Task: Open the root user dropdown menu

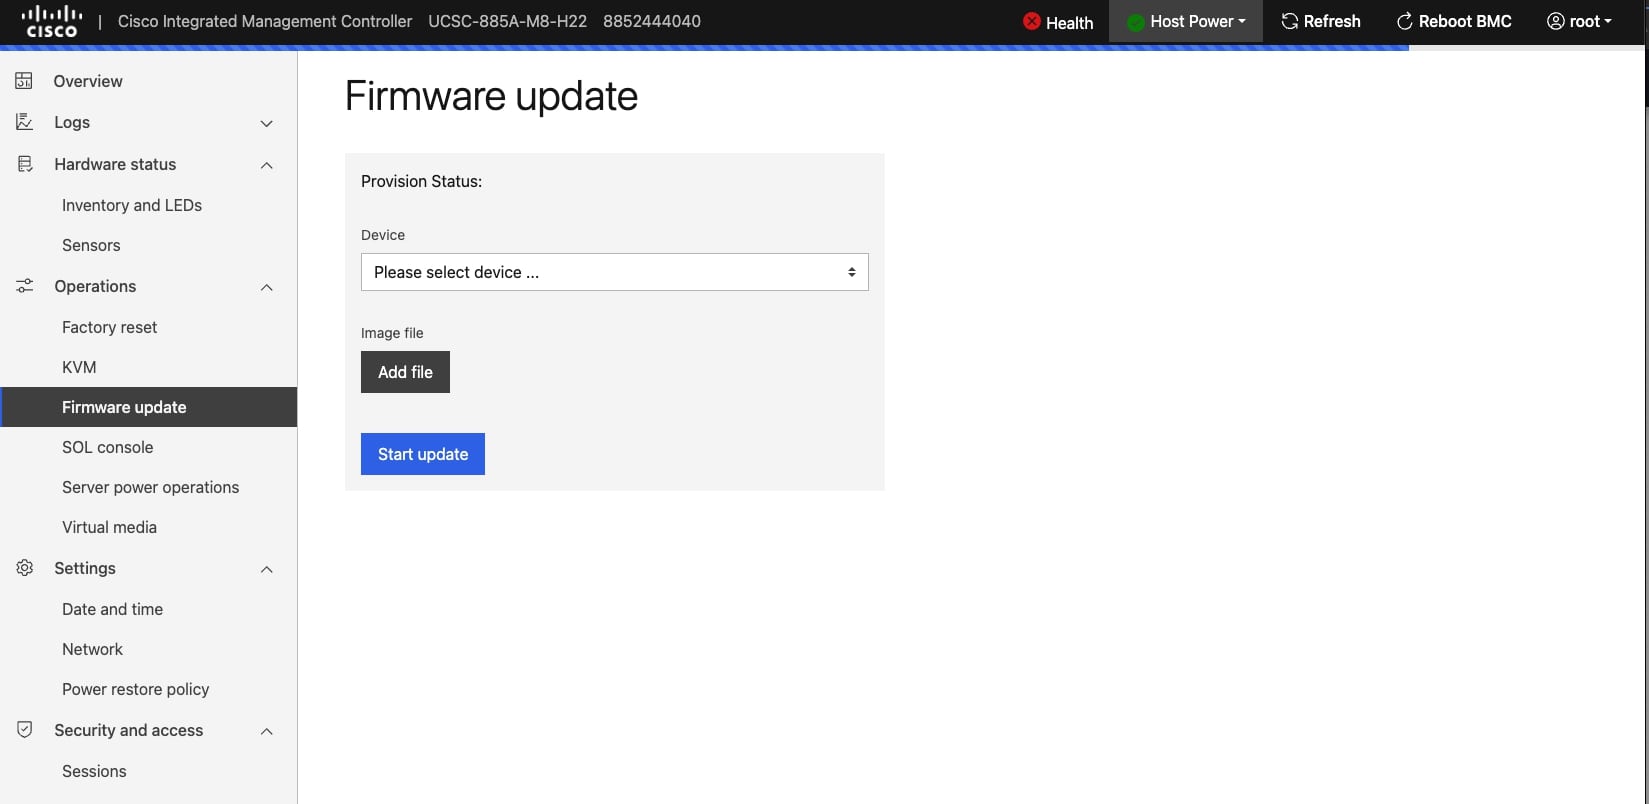Action: (1580, 21)
